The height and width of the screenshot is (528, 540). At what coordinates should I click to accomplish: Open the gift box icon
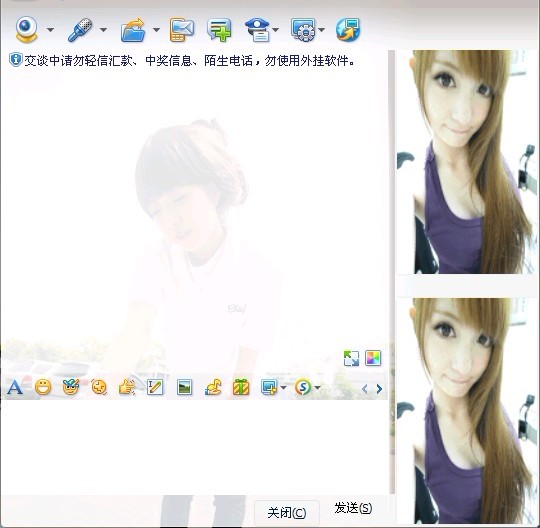pos(241,387)
